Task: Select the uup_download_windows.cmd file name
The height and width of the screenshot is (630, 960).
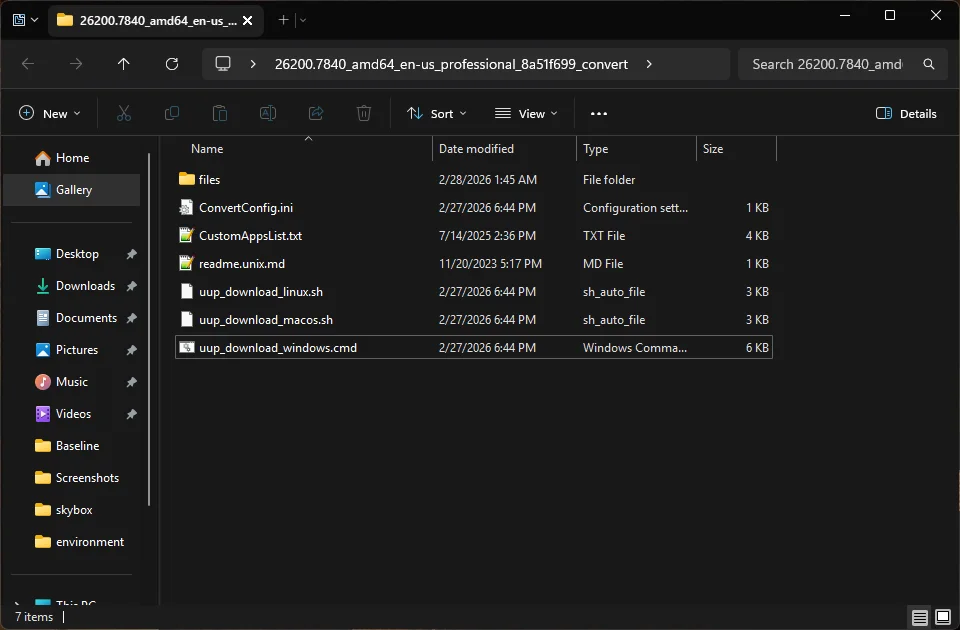Action: pos(277,348)
